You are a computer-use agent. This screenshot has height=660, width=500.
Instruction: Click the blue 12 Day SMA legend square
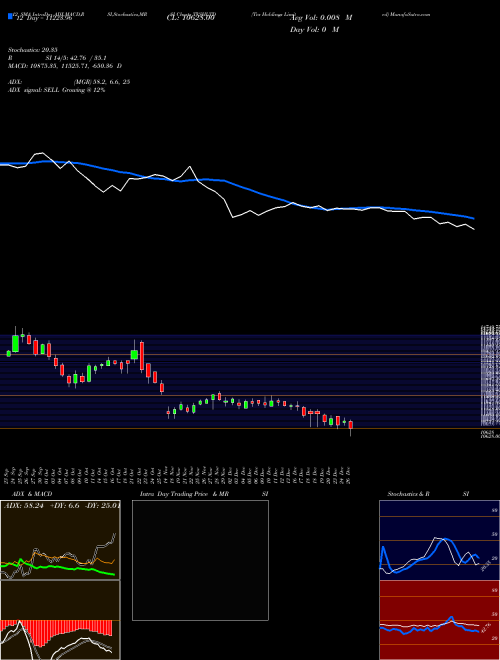pos(10,16)
